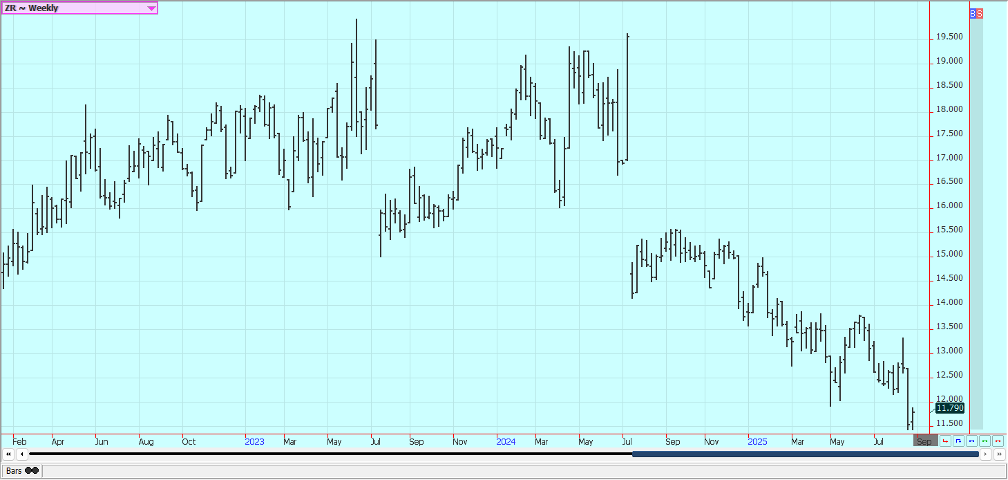Click the 18.000 price axis label
Screen dimensions: 1008x480
click(x=949, y=109)
